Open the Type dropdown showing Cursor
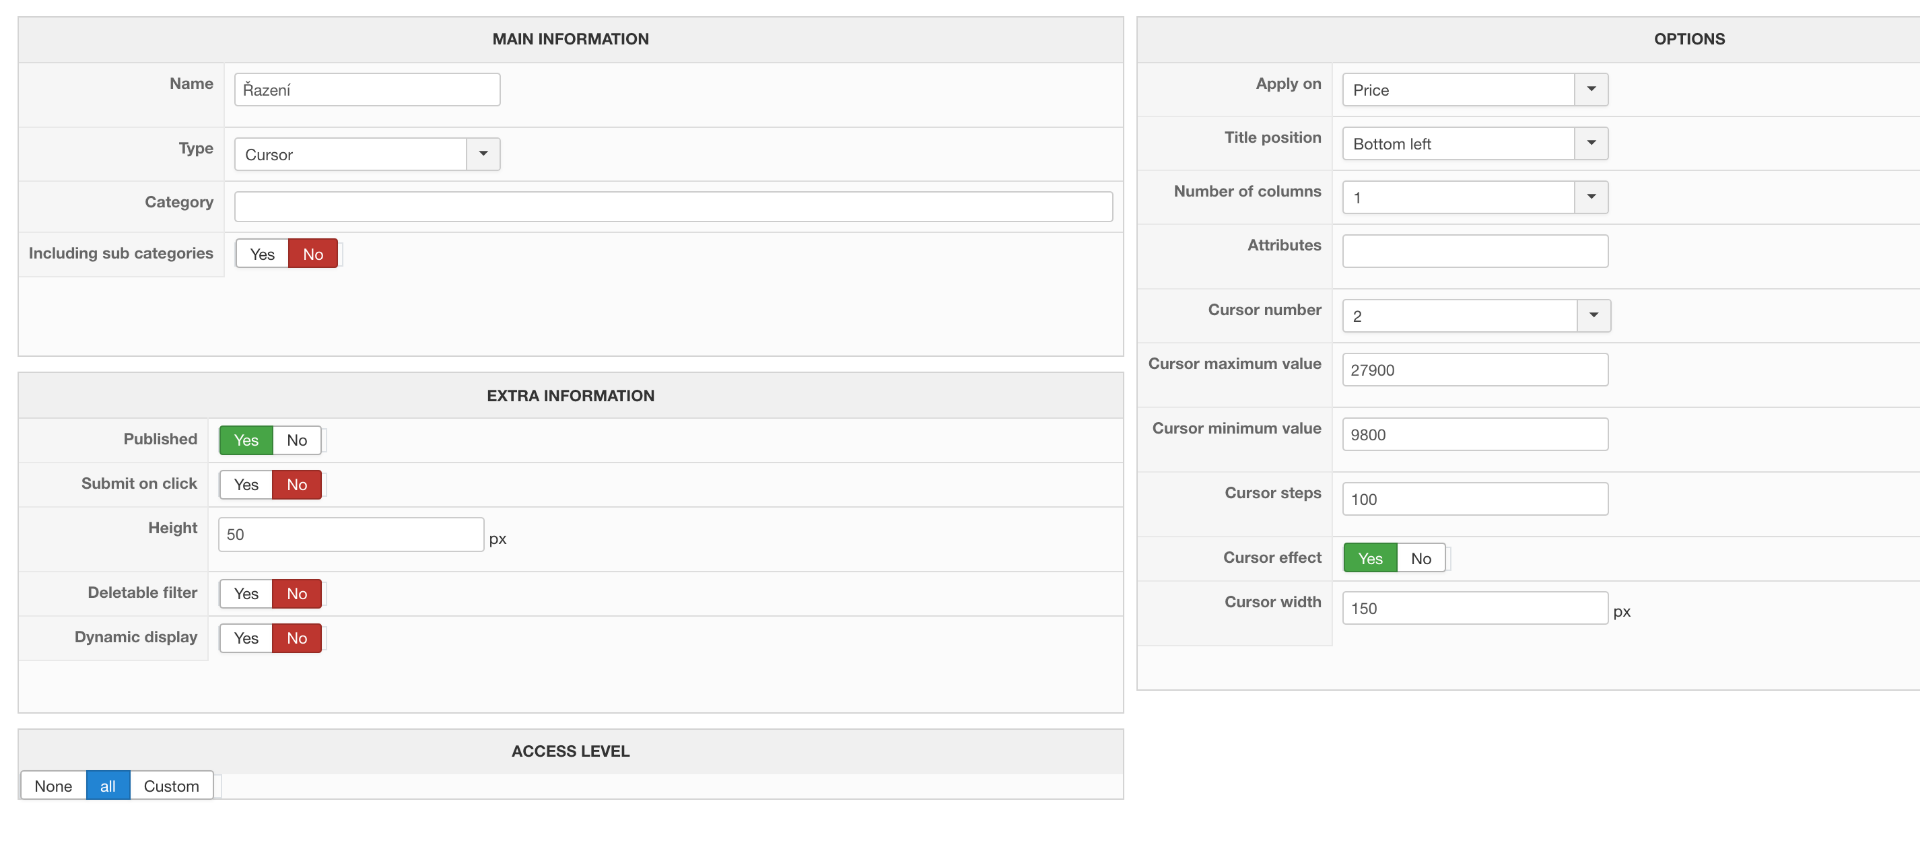This screenshot has height=850, width=1920. [367, 155]
